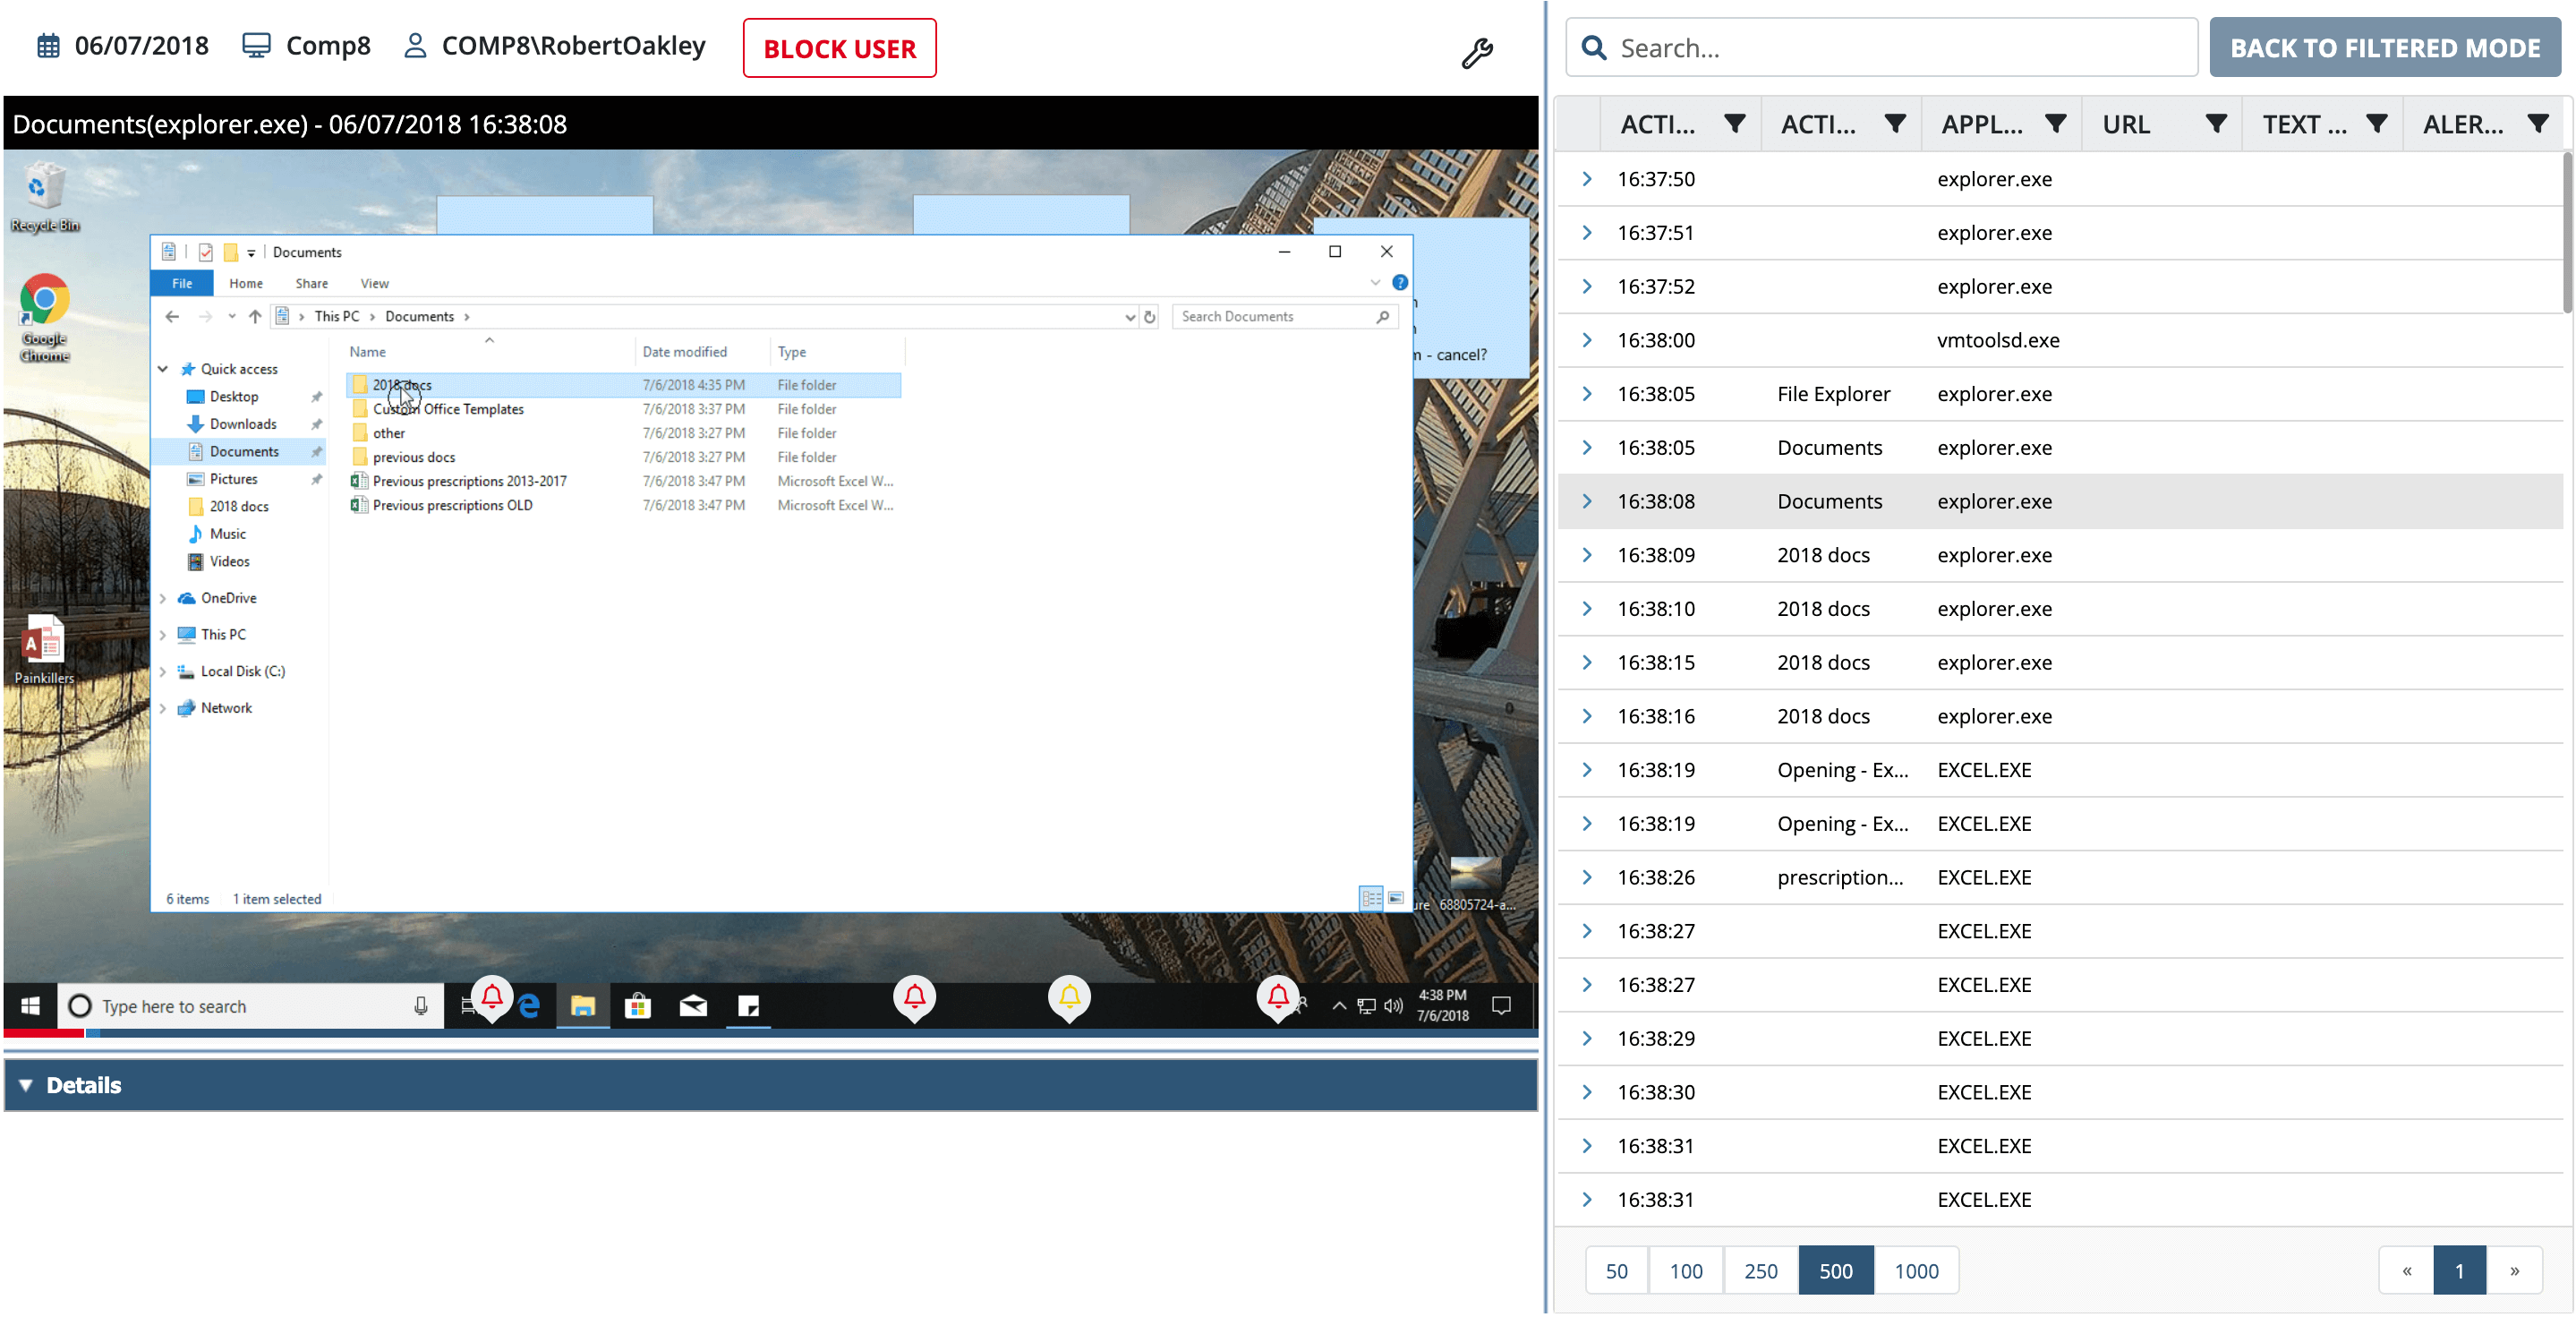The image size is (2576, 1317).
Task: Click the user icon near COMP8\RobertOakley
Action: pyautogui.click(x=415, y=46)
